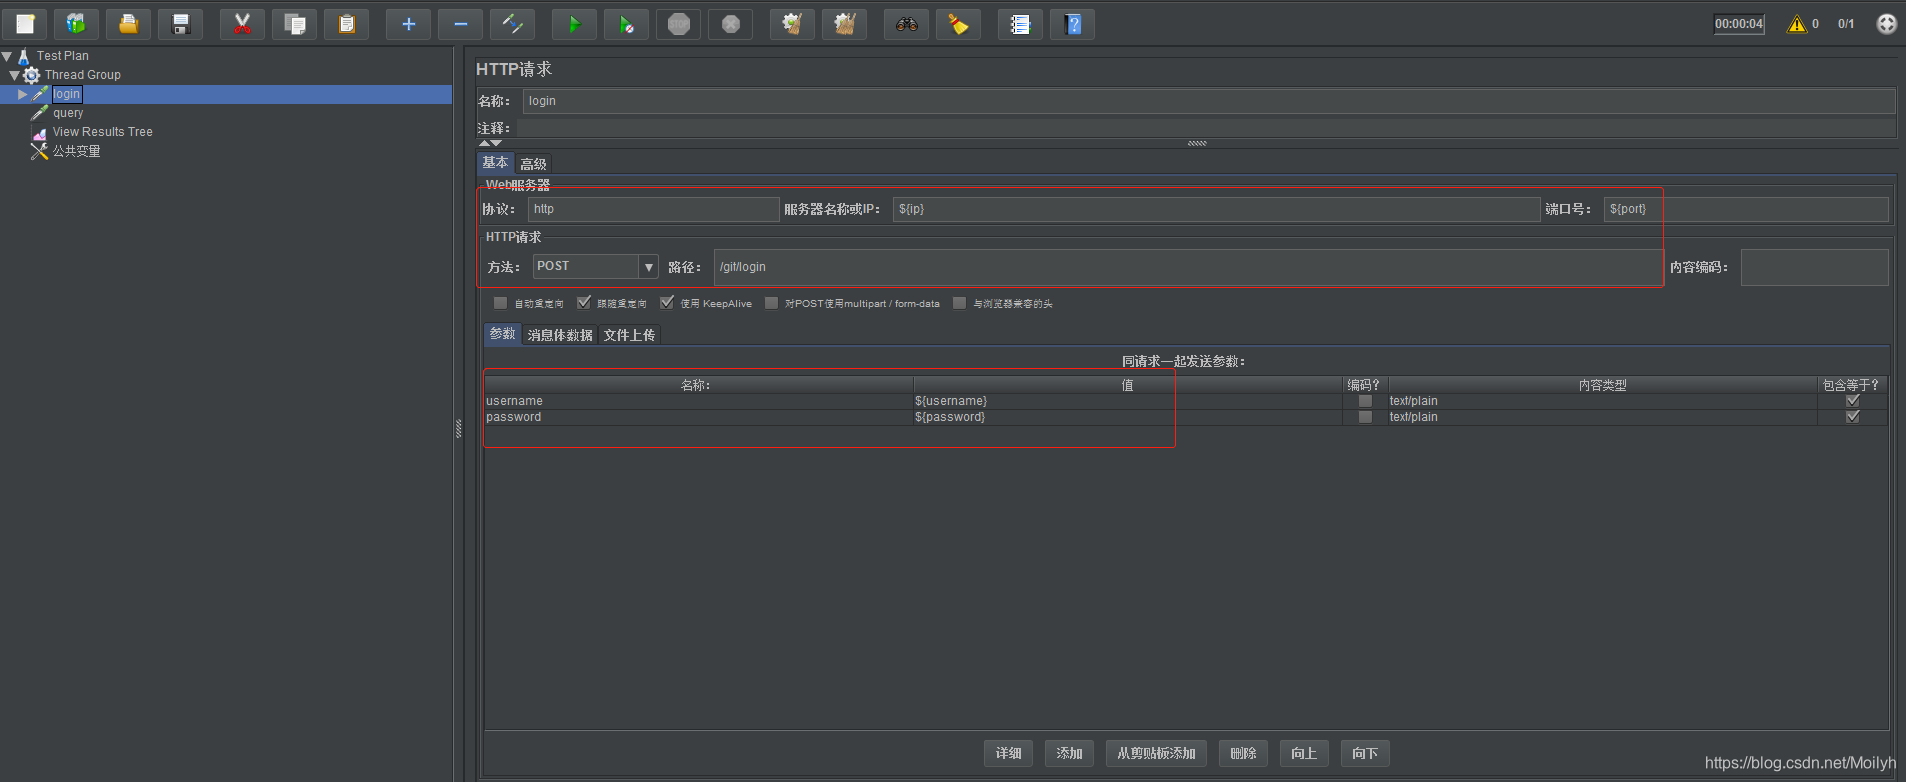This screenshot has width=1906, height=782.
Task: Click 从剪贴板添加 add from clipboard
Action: pos(1156,753)
